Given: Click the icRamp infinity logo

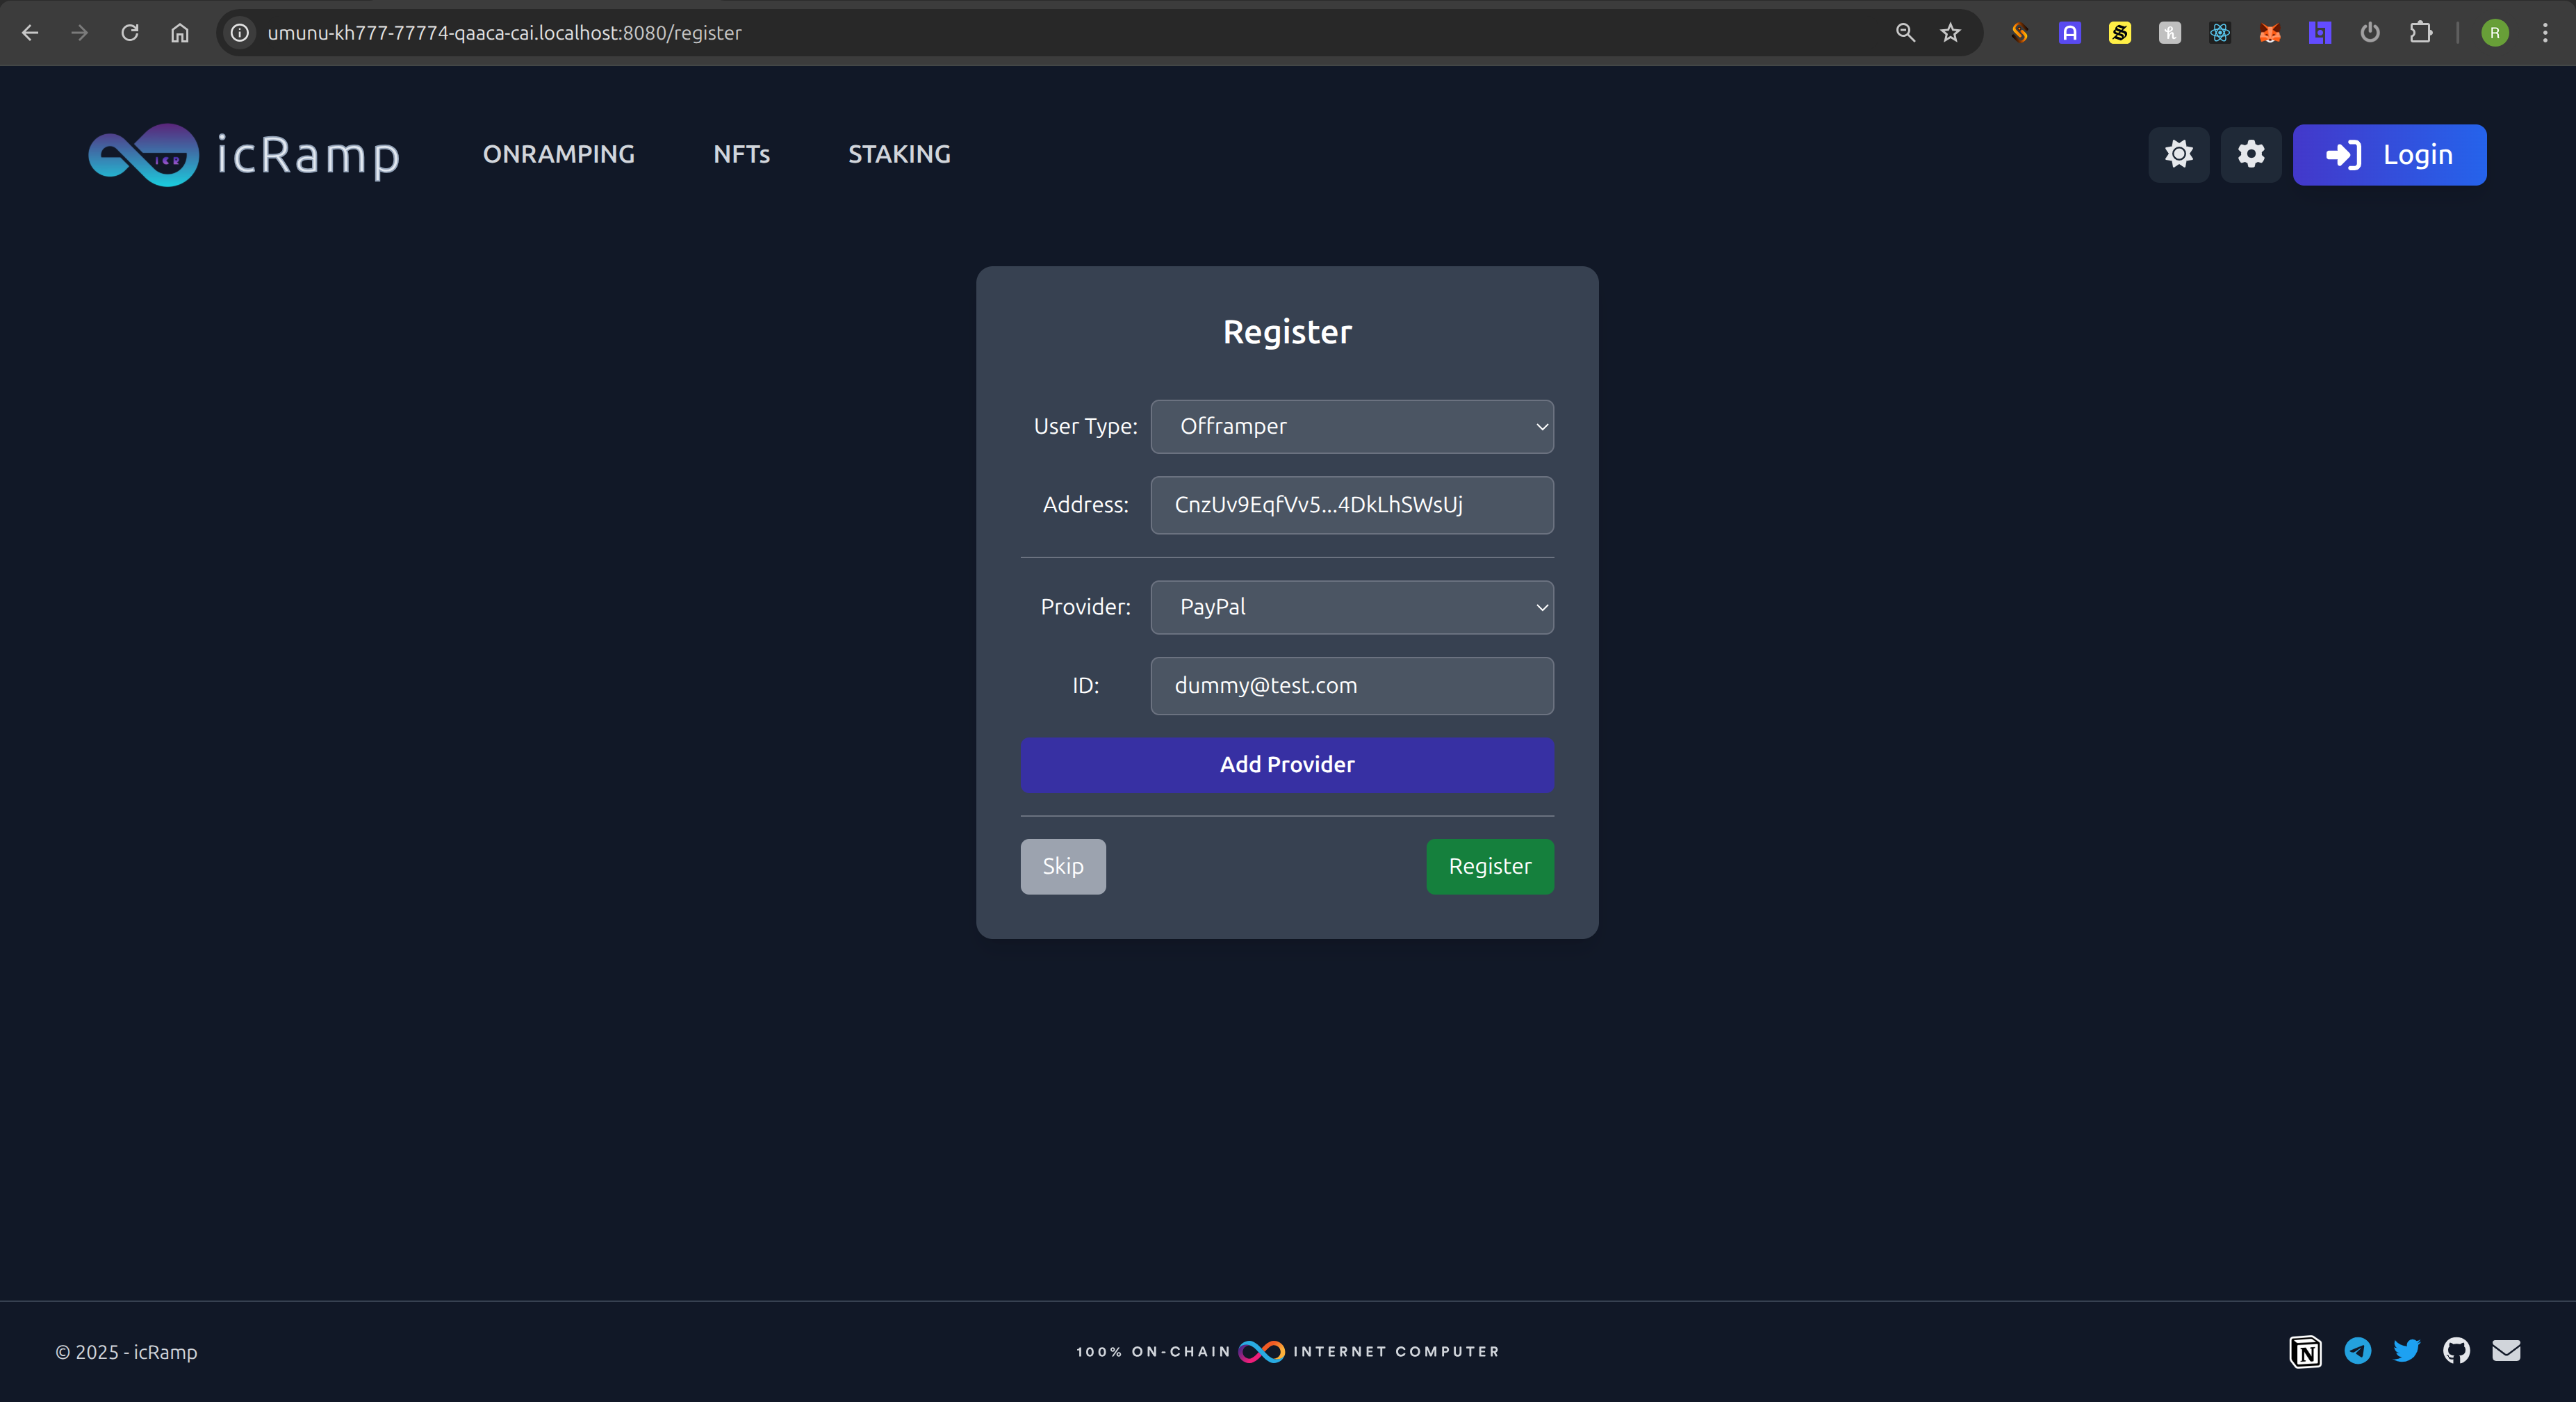Looking at the screenshot, I should 143,155.
